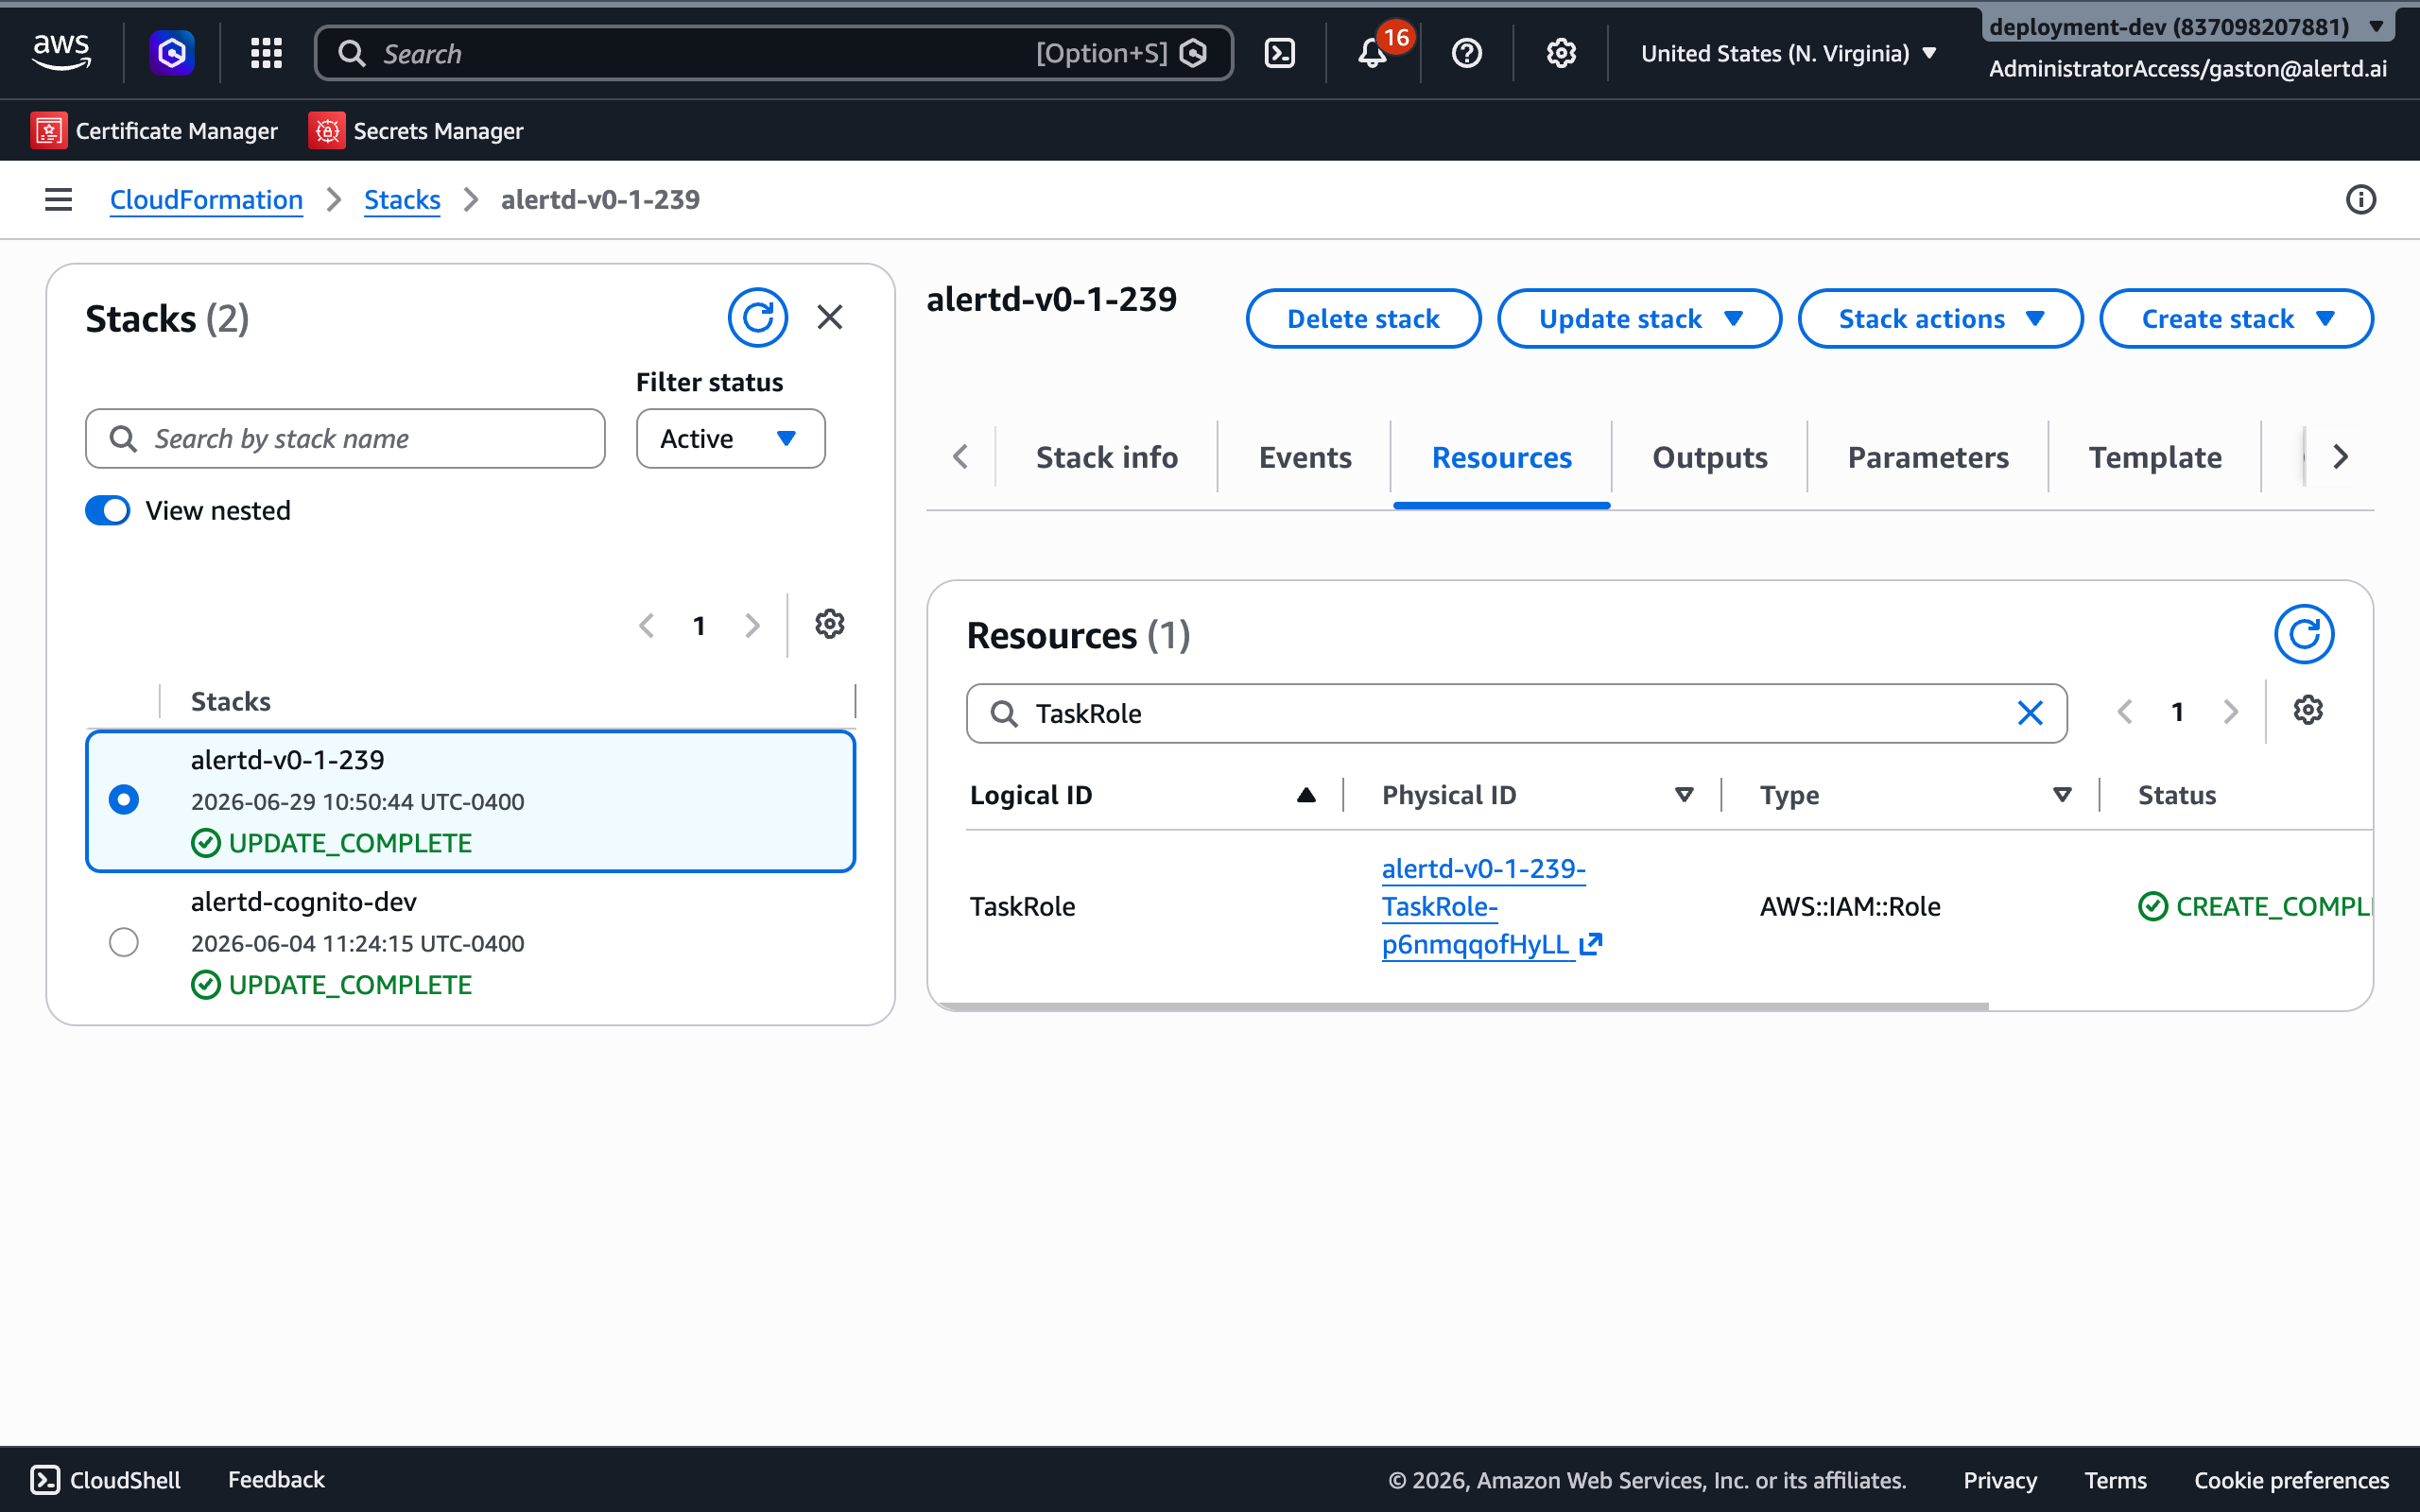2420x1512 pixels.
Task: Open the Privacy footer link
Action: pos(1999,1480)
